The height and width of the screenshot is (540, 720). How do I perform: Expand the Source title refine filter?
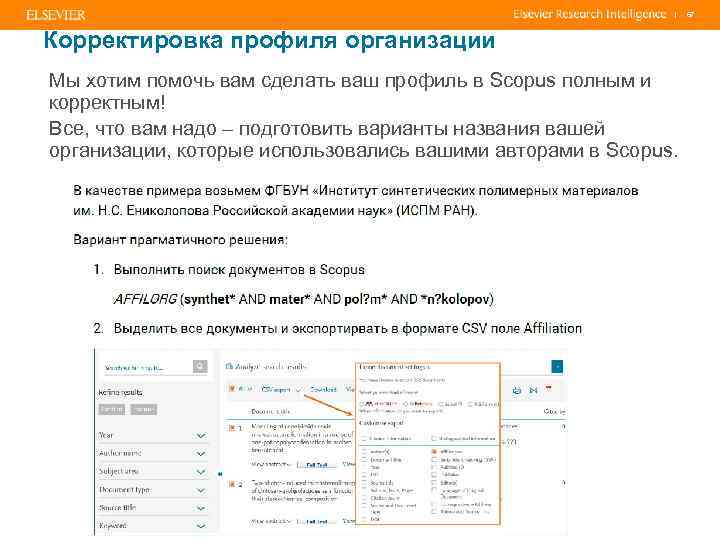click(201, 508)
